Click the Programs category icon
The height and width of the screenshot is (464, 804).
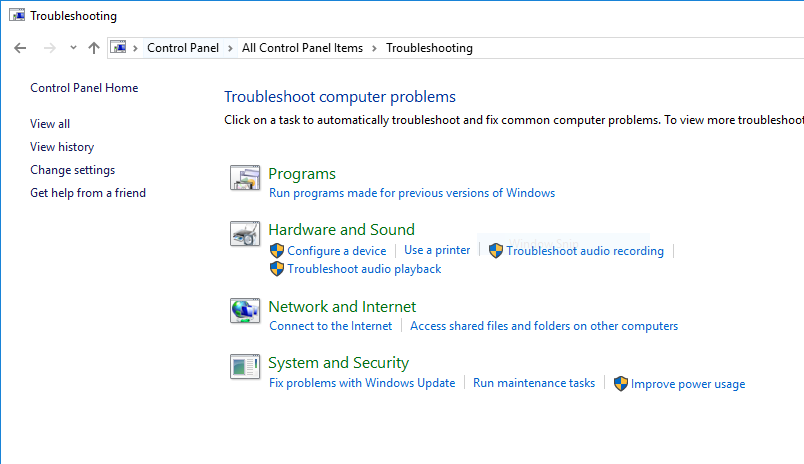pyautogui.click(x=245, y=178)
